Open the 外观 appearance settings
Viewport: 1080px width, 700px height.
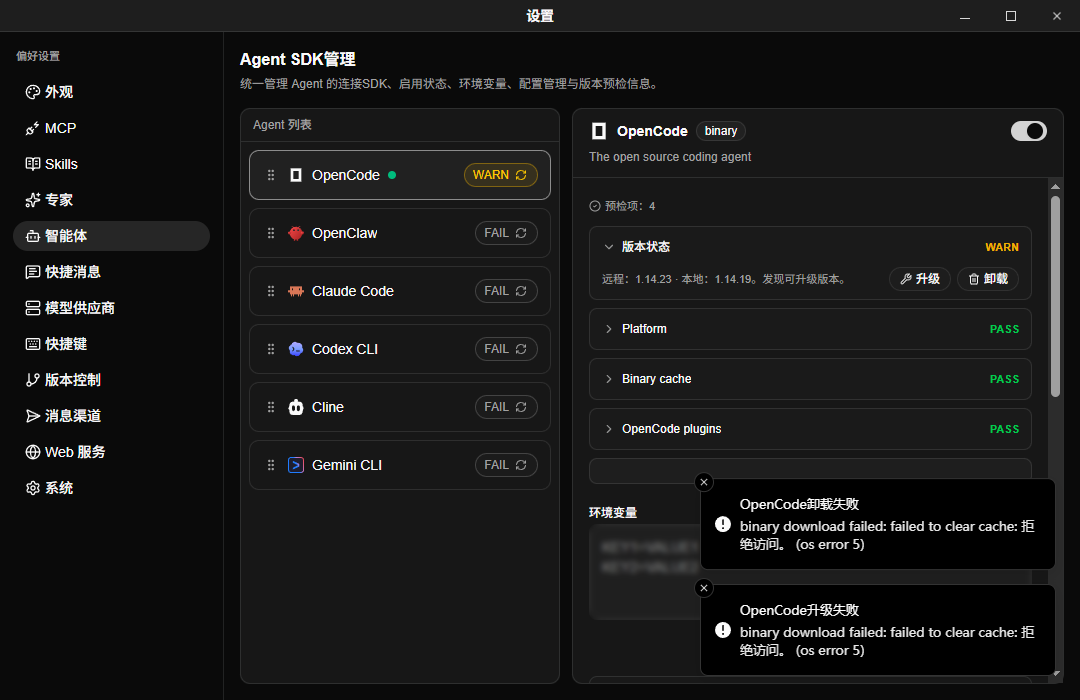(x=112, y=92)
